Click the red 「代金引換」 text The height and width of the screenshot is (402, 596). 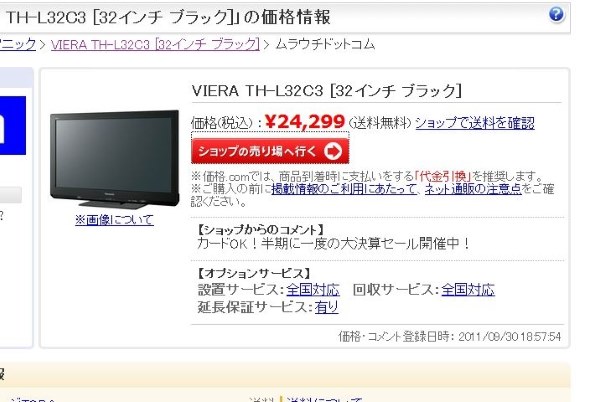pyautogui.click(x=443, y=177)
